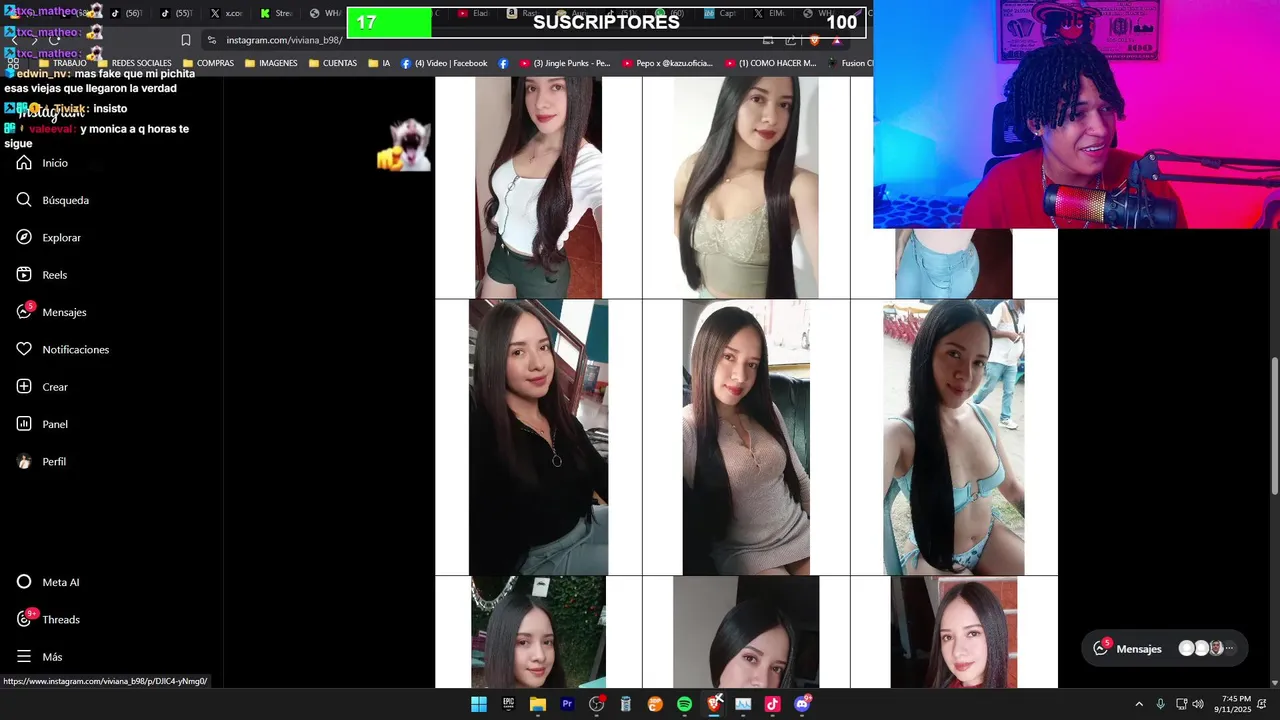Show hidden system tray icons
1280x720 pixels.
1138,704
